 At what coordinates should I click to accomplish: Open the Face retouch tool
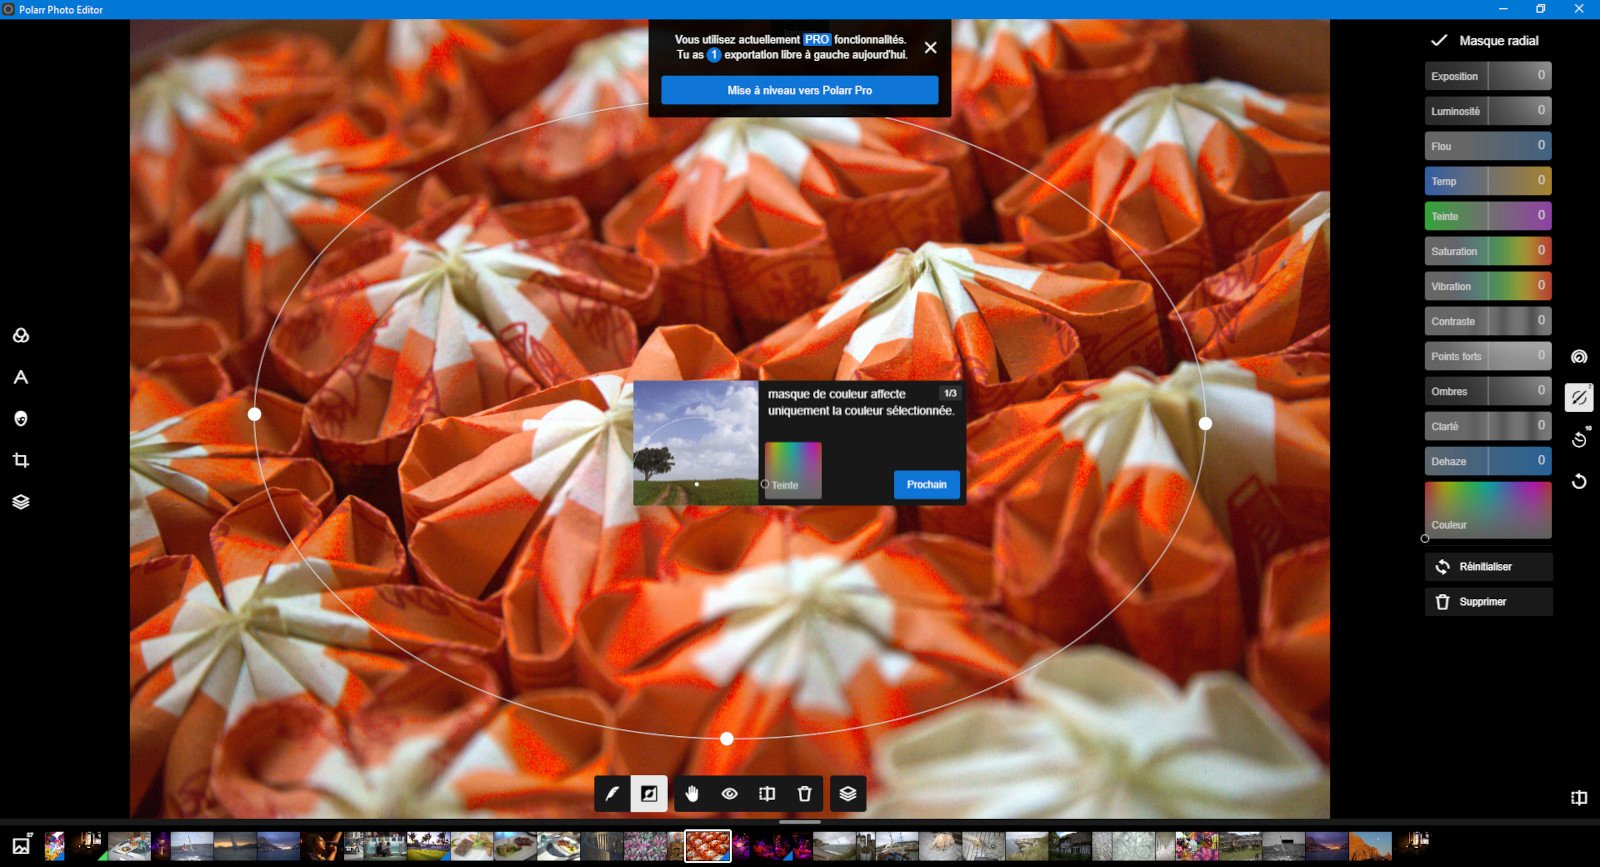coord(21,419)
